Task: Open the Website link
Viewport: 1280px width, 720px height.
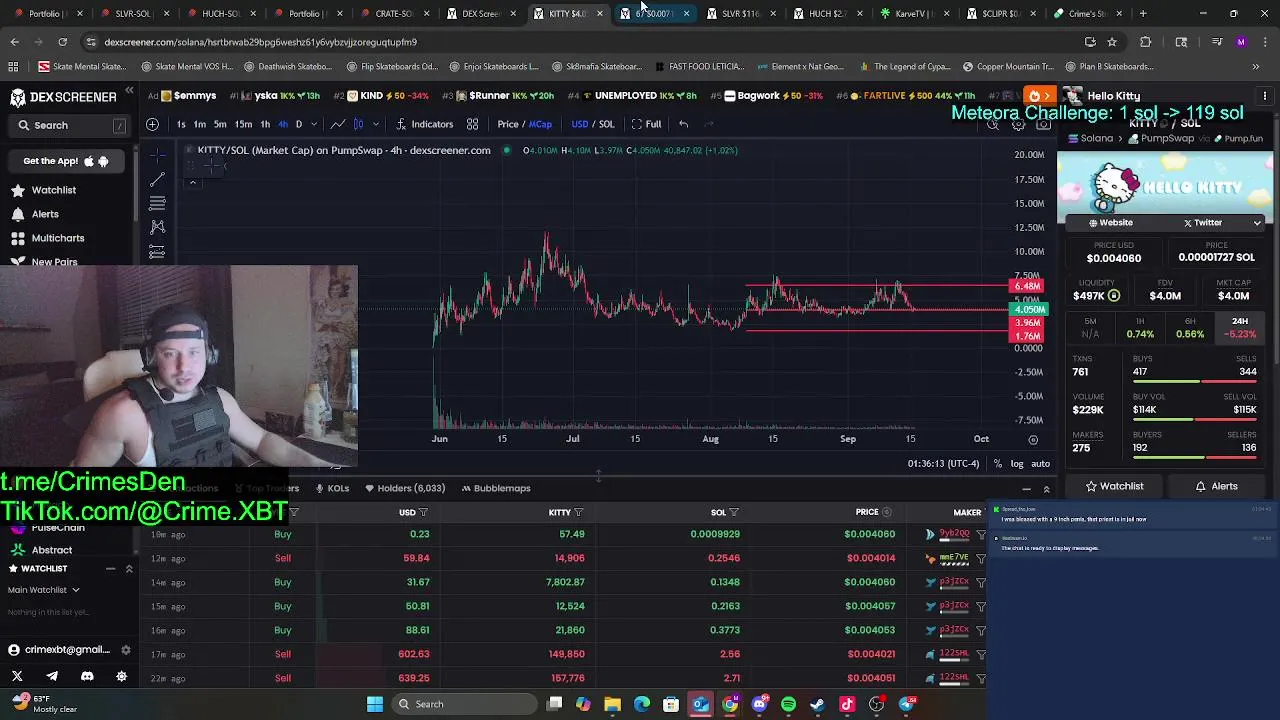Action: click(1111, 223)
